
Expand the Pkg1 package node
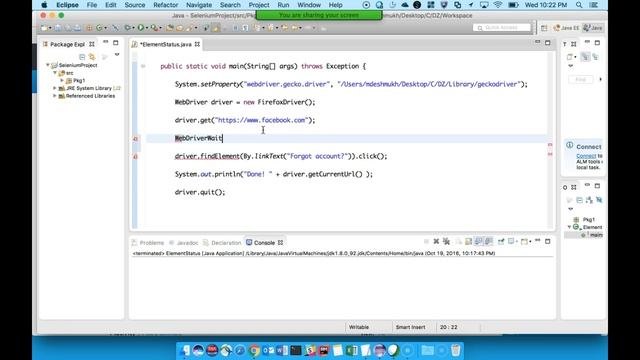pos(62,80)
